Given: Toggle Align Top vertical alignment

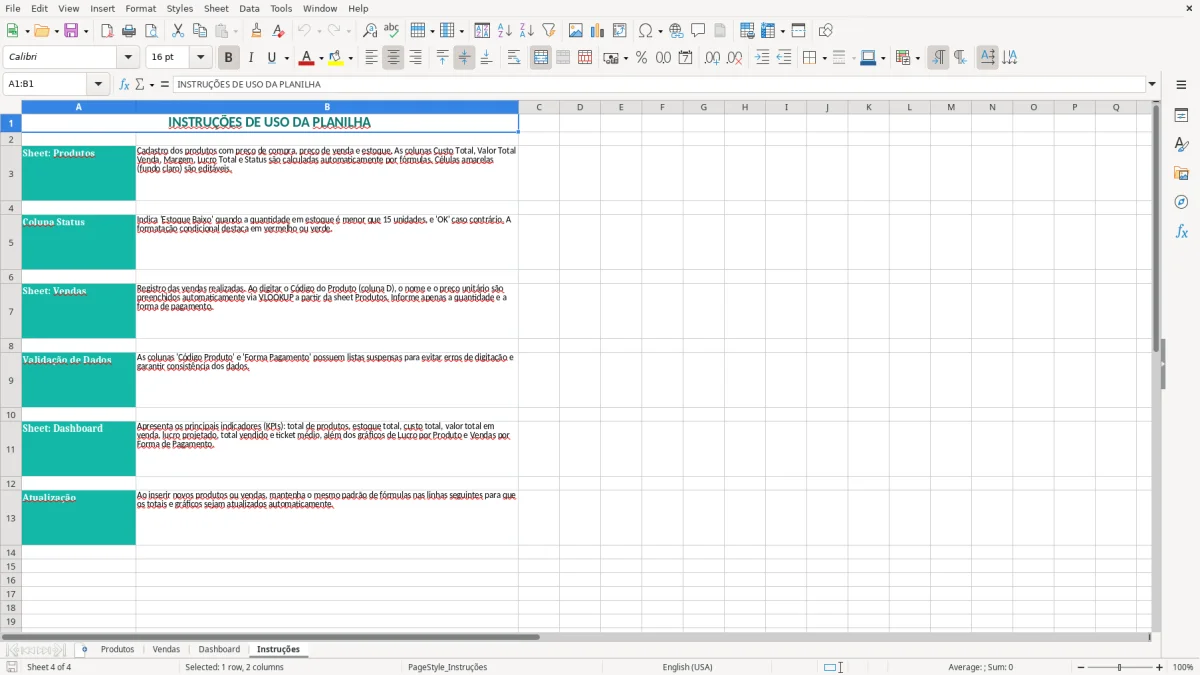Looking at the screenshot, I should click(x=442, y=58).
